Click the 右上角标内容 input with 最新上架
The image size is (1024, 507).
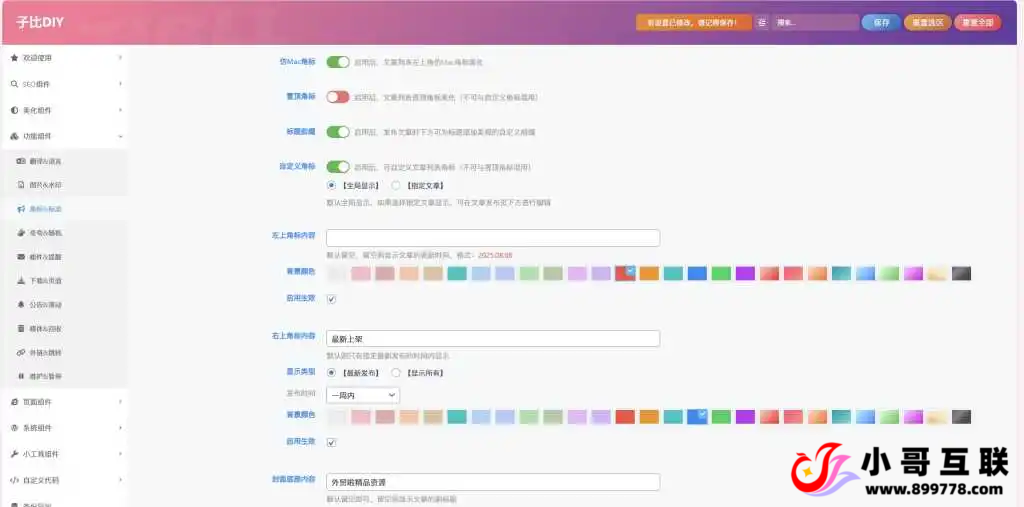pos(493,339)
